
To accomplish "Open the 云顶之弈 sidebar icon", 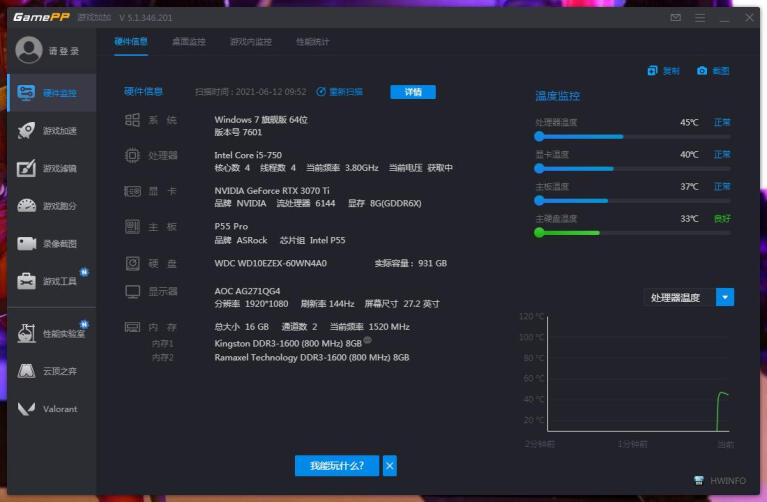I will click(x=26, y=371).
